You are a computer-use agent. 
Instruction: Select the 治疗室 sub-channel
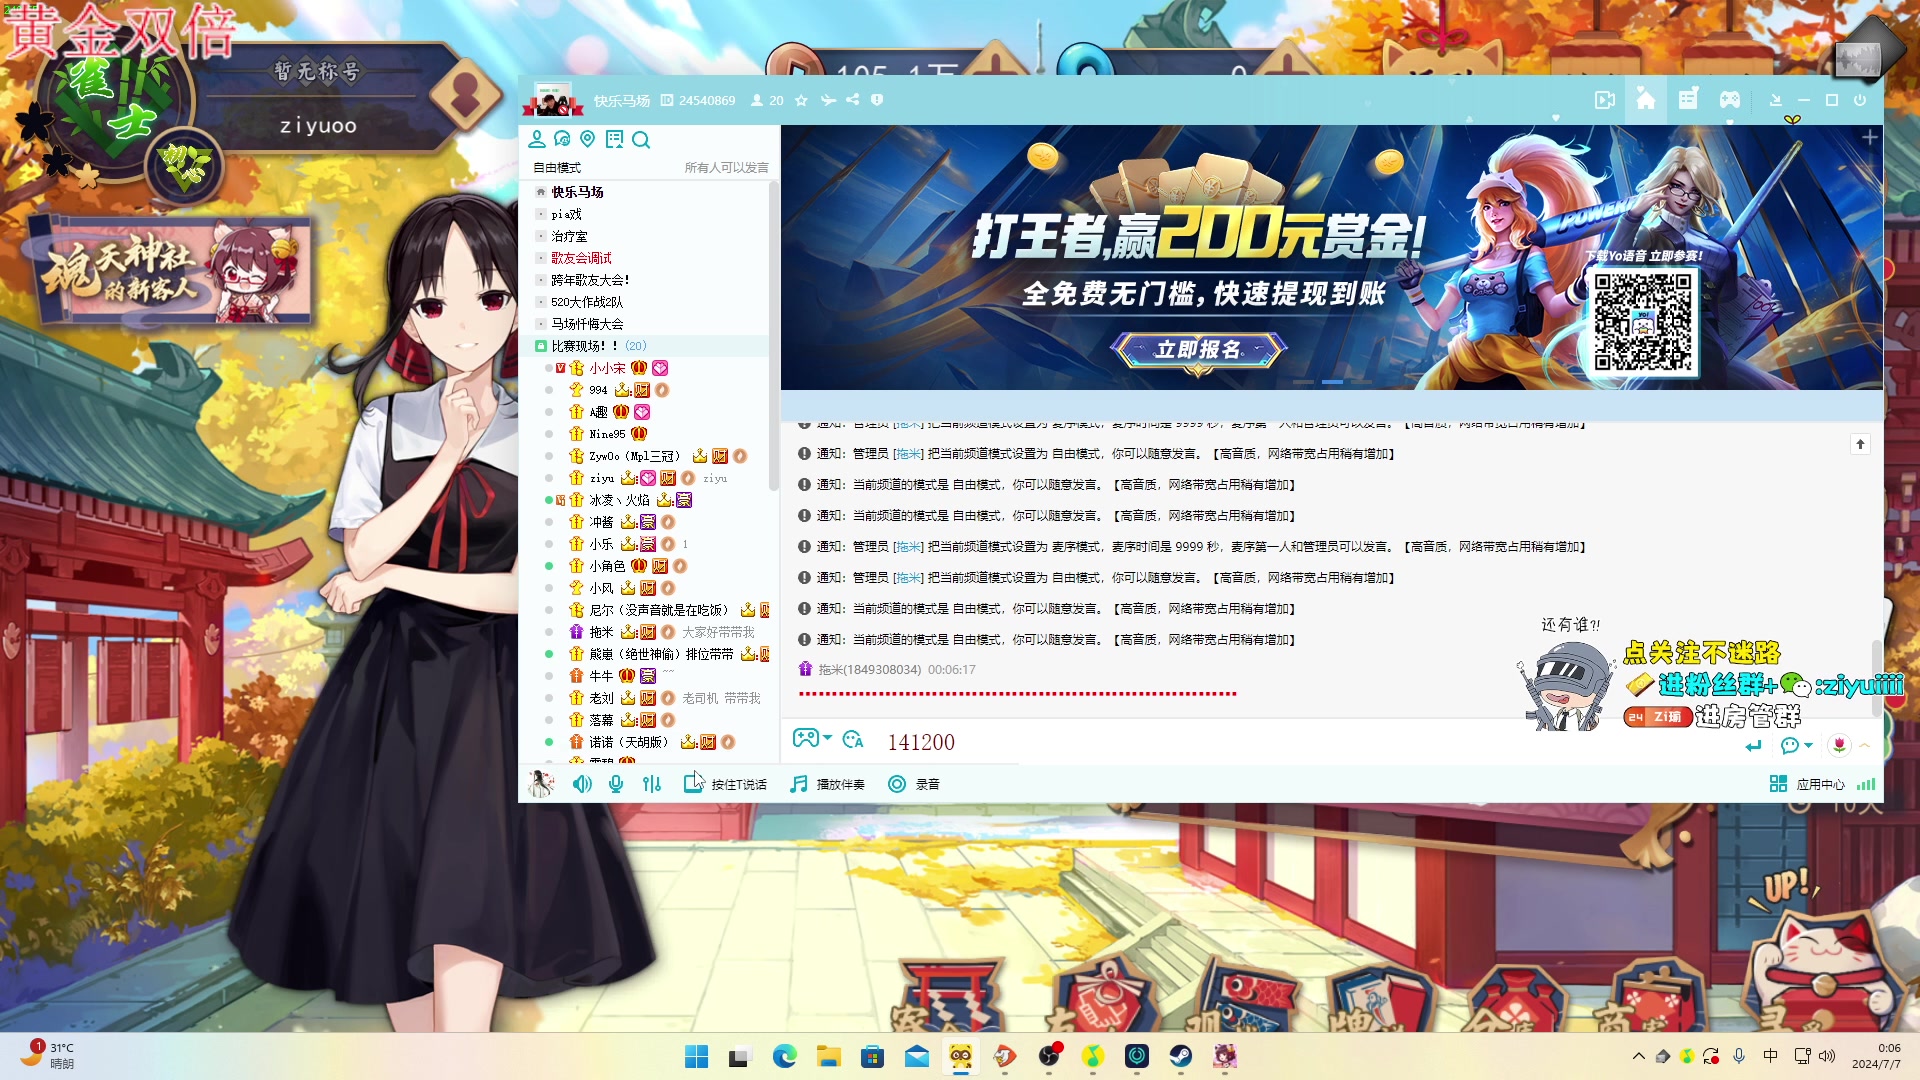[x=569, y=236]
